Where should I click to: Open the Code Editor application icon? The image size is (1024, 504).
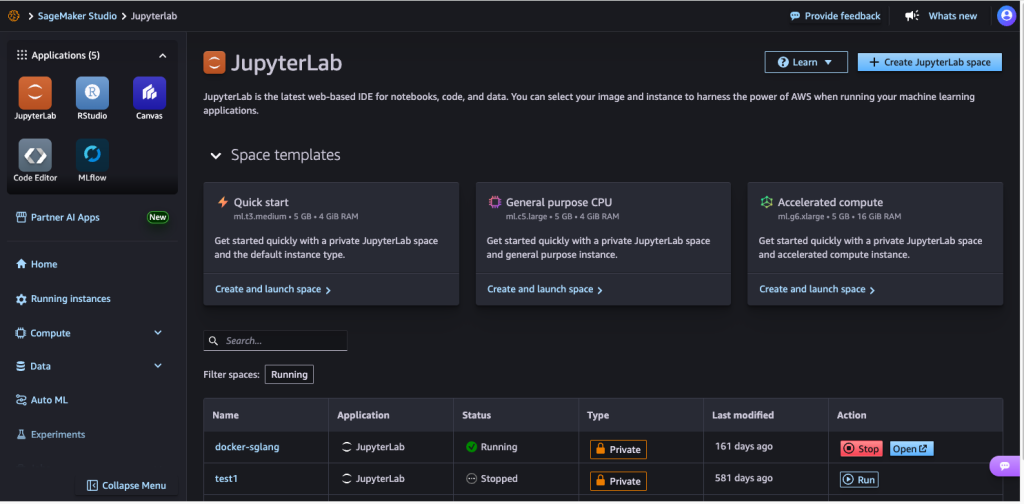tap(35, 156)
